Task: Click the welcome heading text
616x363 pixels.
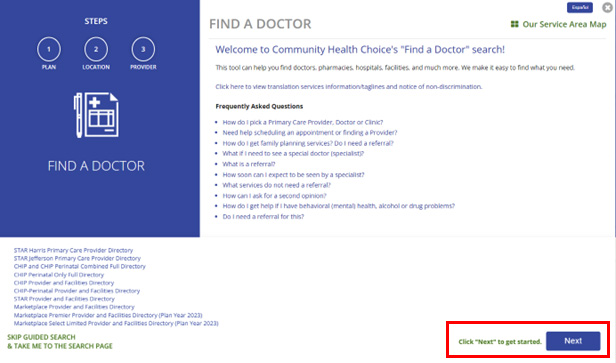Action: pyautogui.click(x=360, y=50)
